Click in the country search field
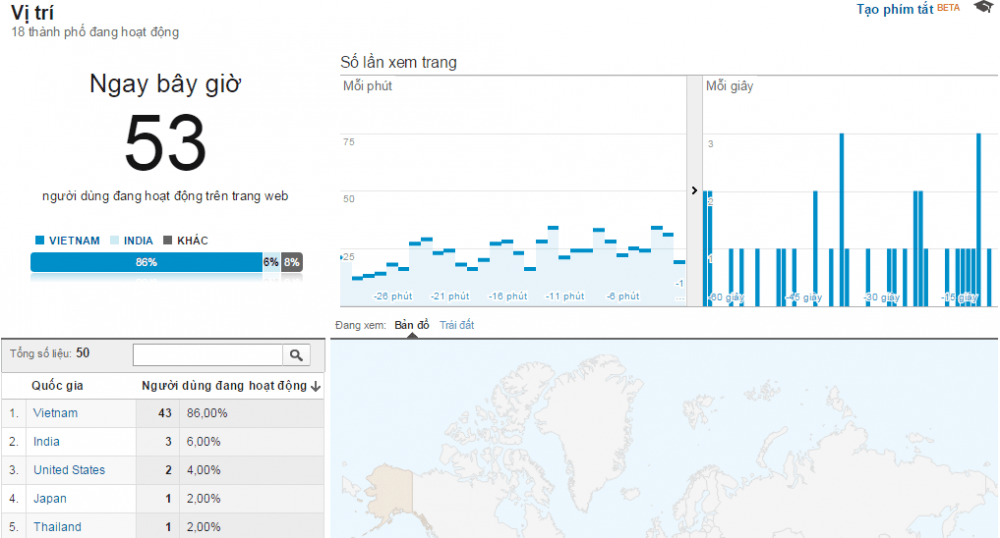The height and width of the screenshot is (538, 1000). [207, 355]
